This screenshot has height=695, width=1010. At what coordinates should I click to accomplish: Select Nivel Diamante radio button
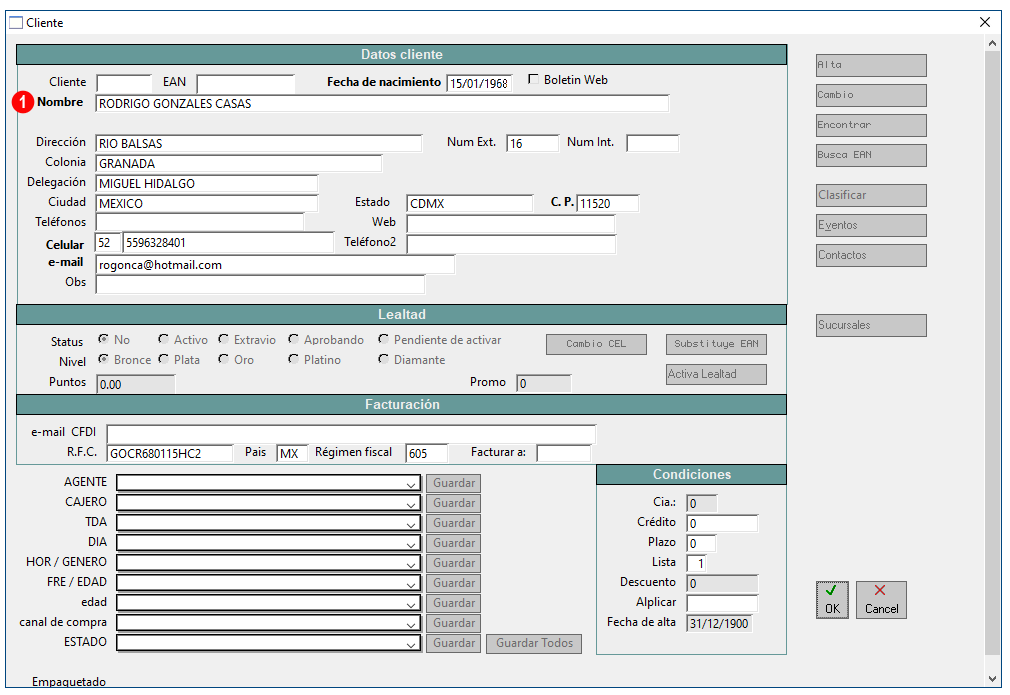383,359
